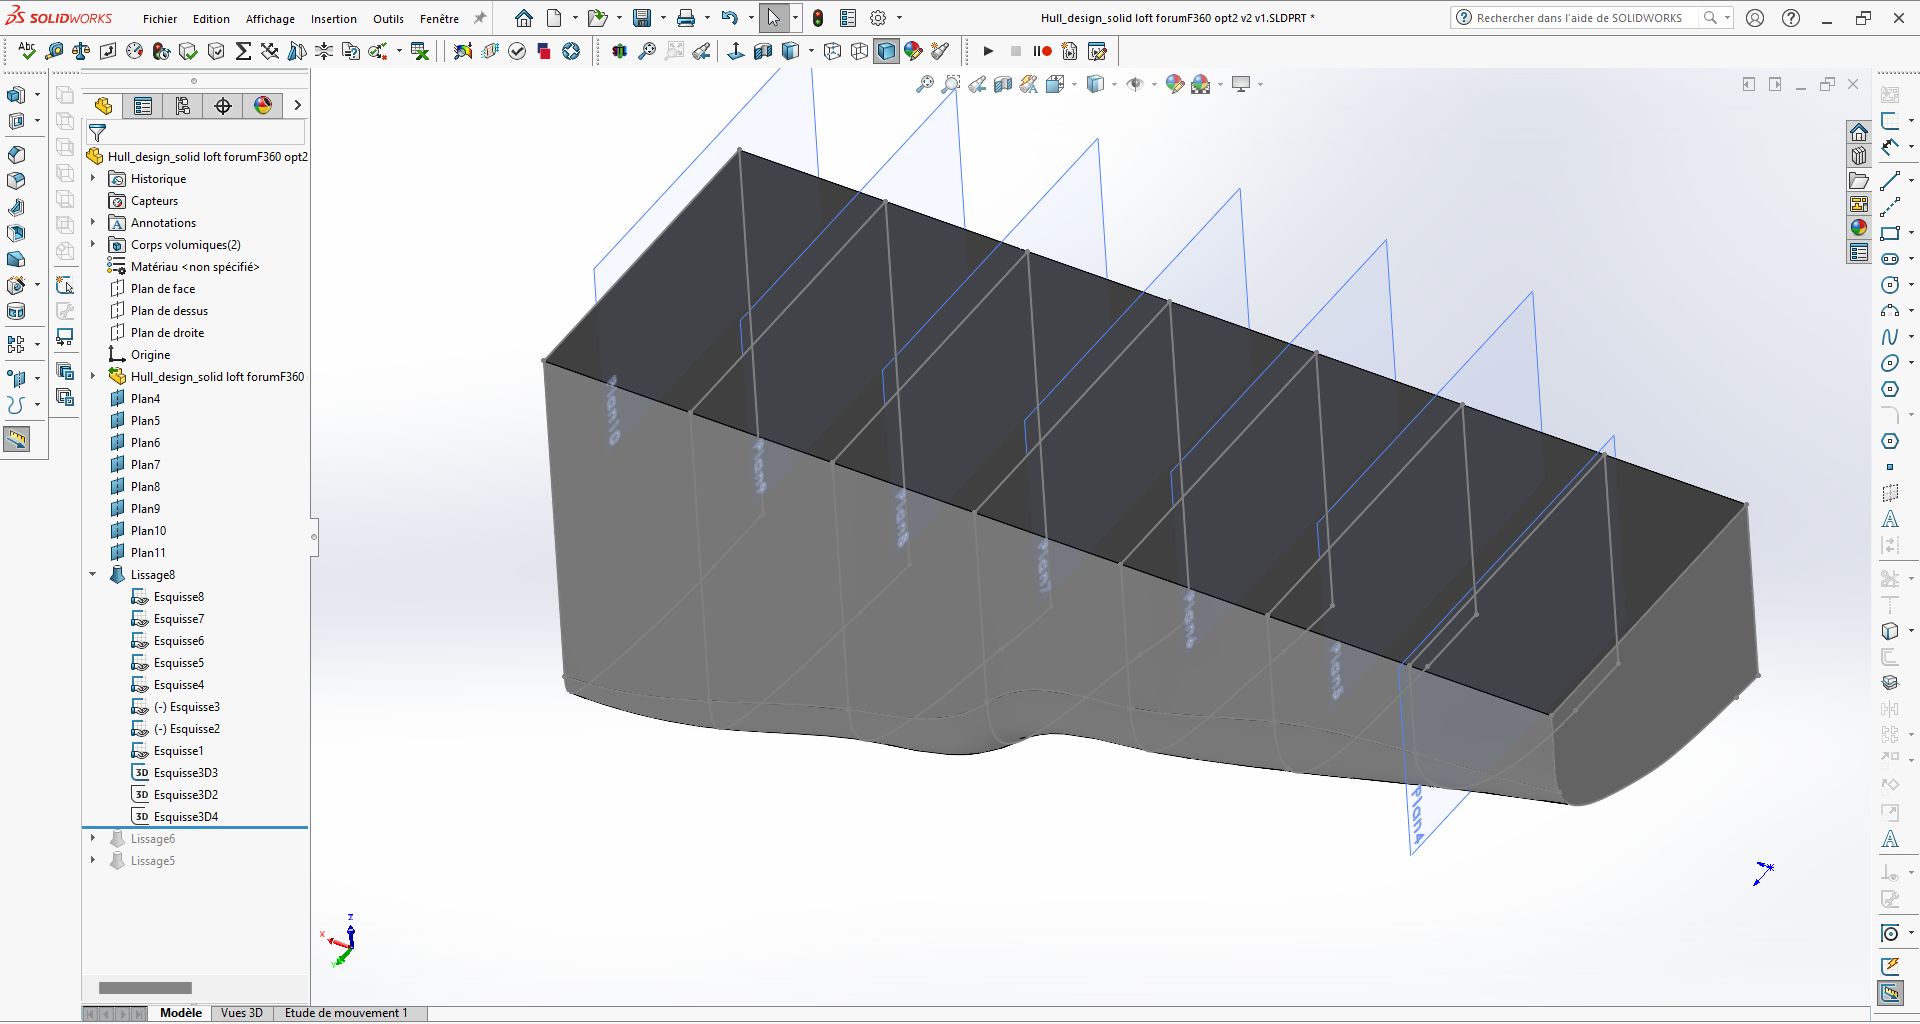Click the Save icon in the top toolbar
The width and height of the screenshot is (1920, 1024).
642,18
